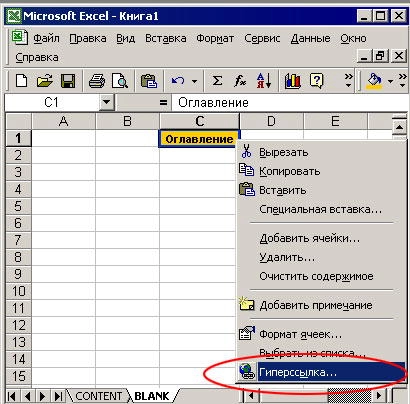Open the Окно menu

point(353,39)
